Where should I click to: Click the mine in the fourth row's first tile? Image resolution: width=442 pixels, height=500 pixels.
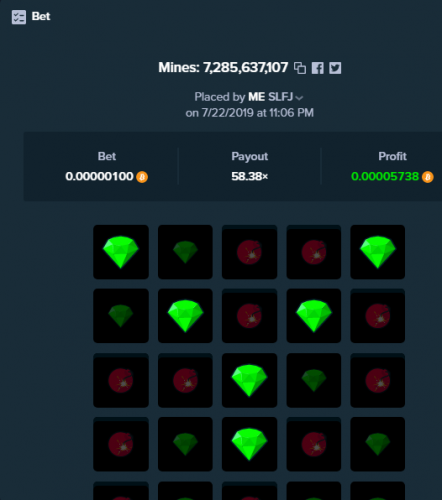[121, 444]
